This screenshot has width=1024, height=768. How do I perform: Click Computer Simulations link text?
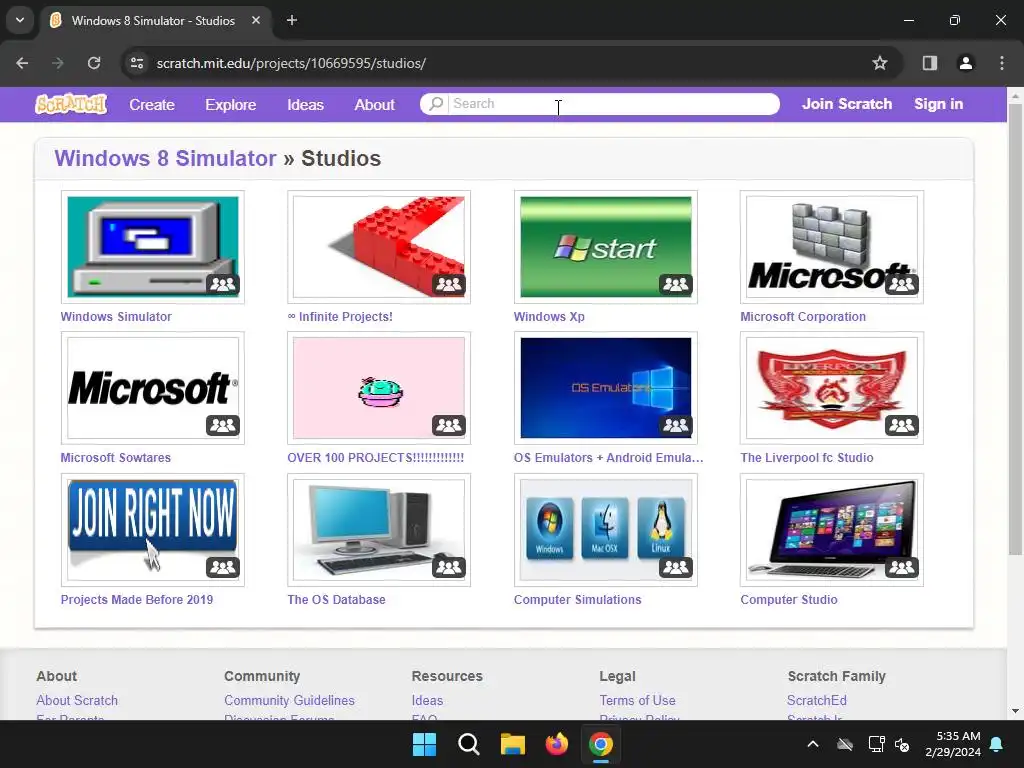pos(577,600)
